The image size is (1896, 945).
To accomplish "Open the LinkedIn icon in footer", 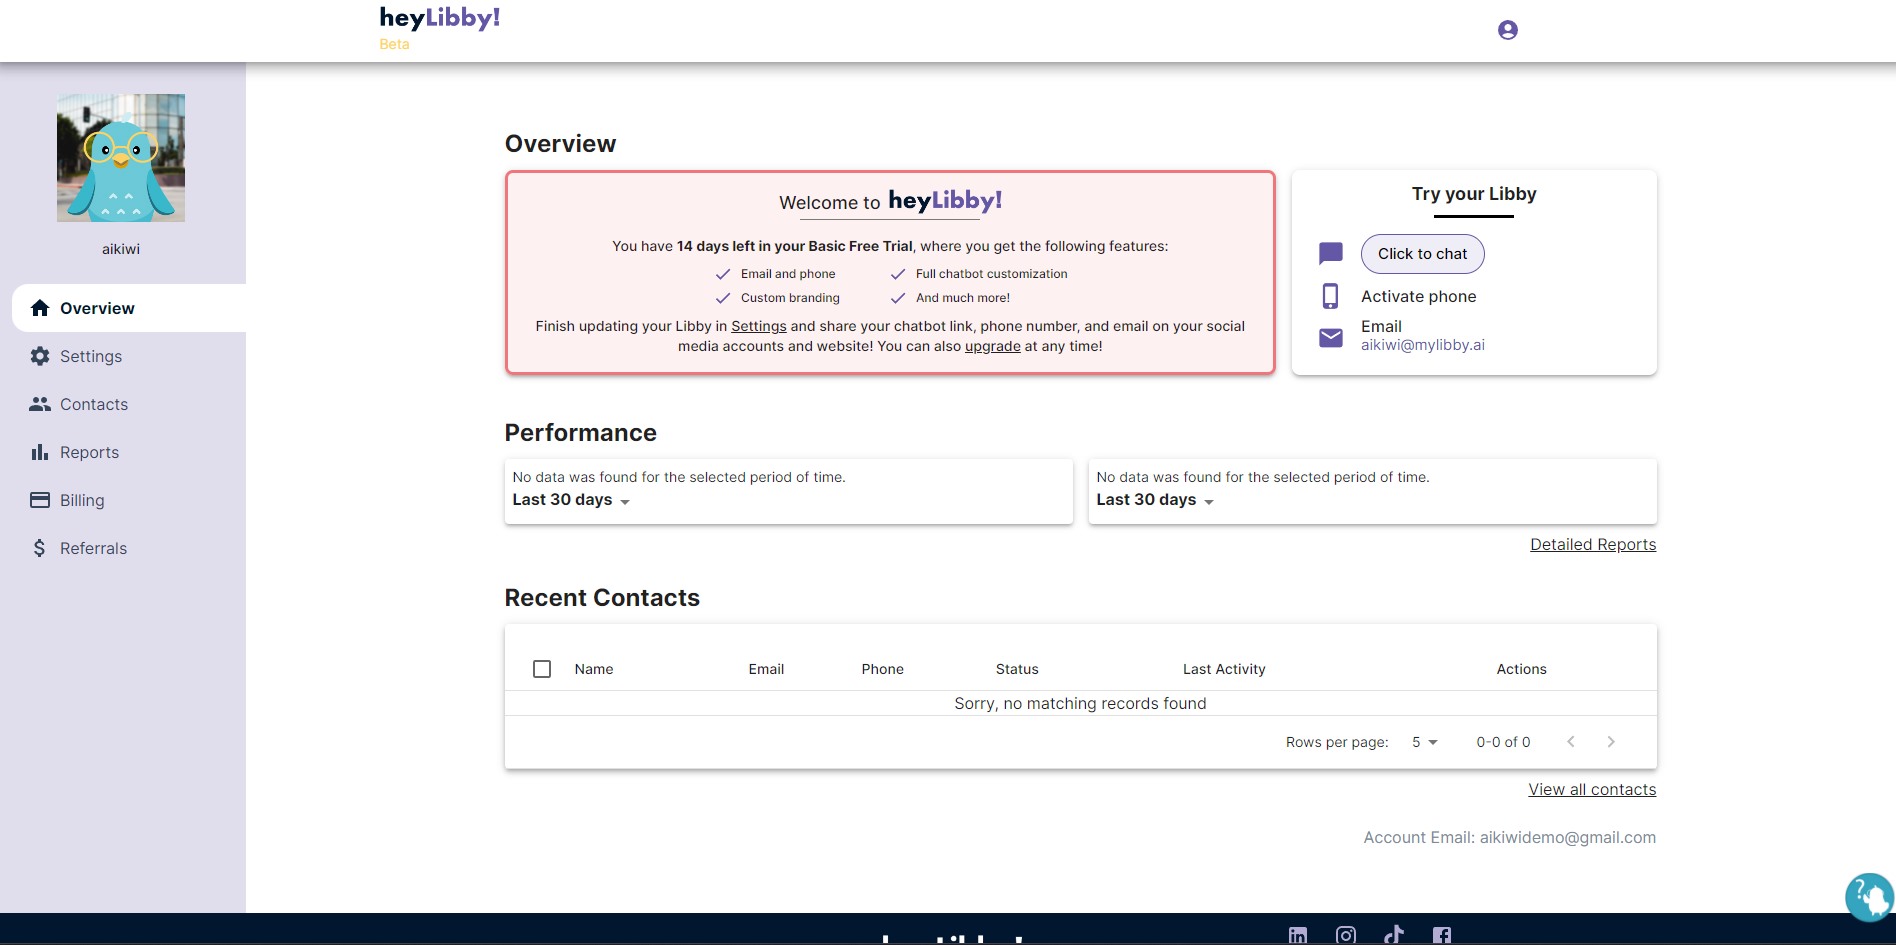I will (1298, 935).
